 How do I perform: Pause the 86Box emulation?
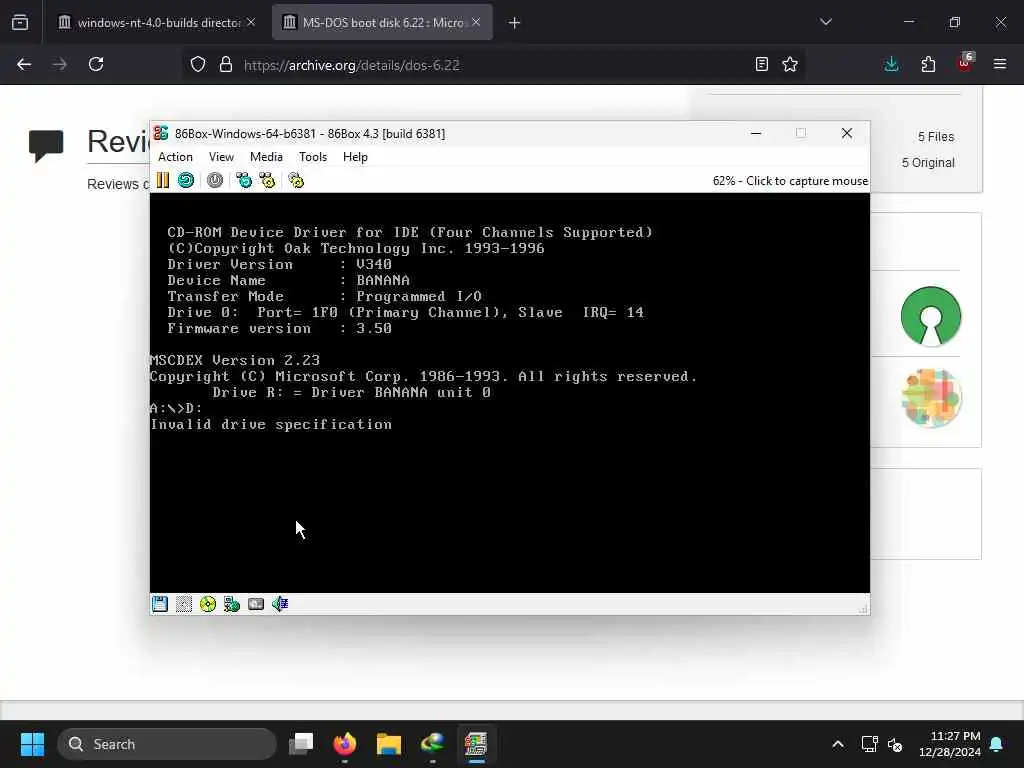163,180
